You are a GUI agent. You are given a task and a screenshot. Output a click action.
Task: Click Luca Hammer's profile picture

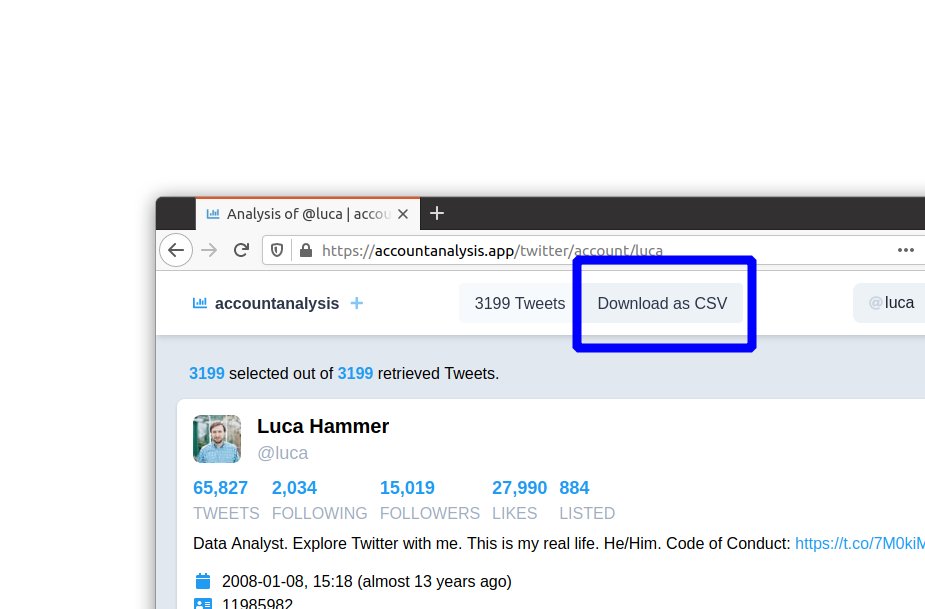point(217,439)
